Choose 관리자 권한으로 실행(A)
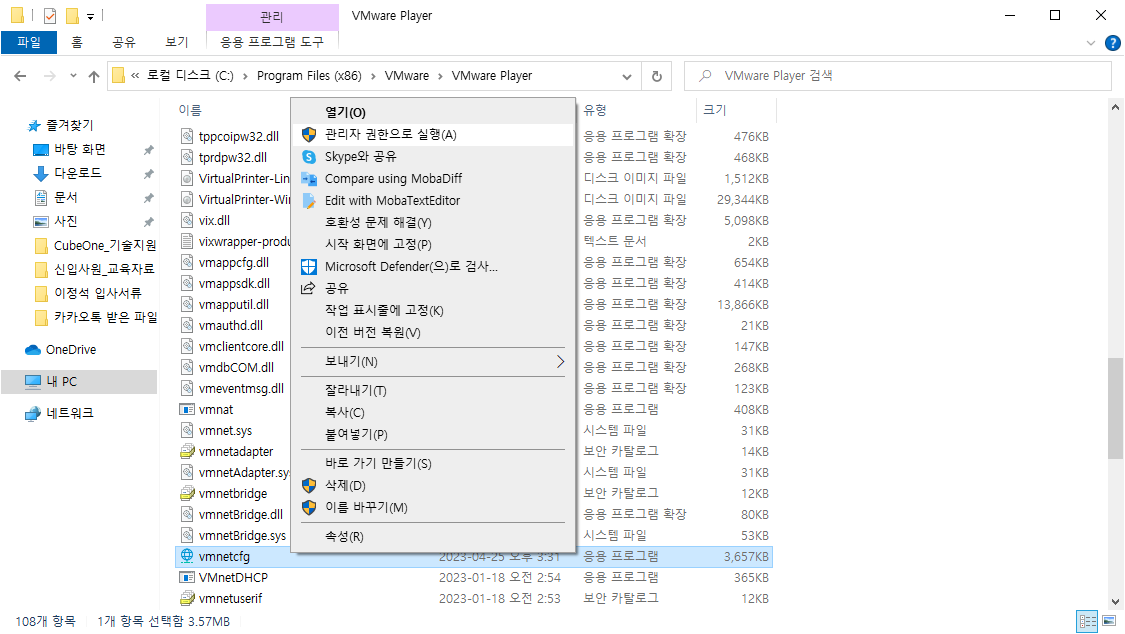1125x634 pixels. [x=433, y=135]
